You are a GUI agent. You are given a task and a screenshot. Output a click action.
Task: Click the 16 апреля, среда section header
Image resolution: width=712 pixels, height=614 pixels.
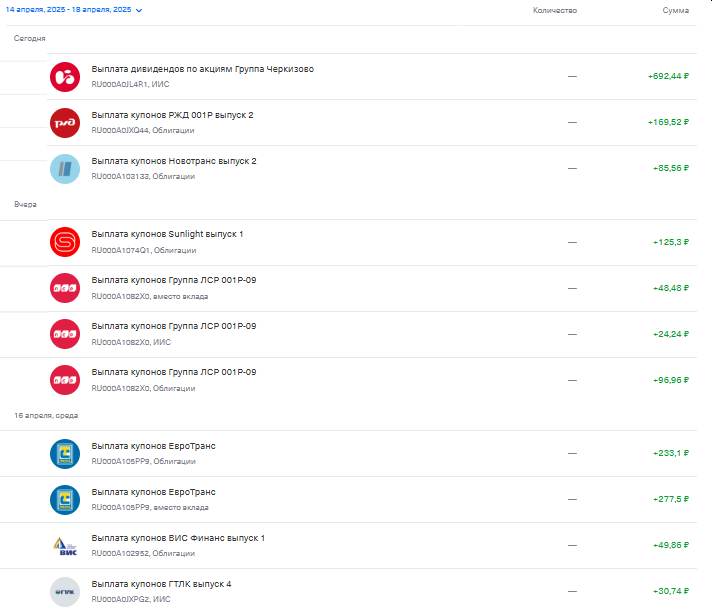click(46, 416)
